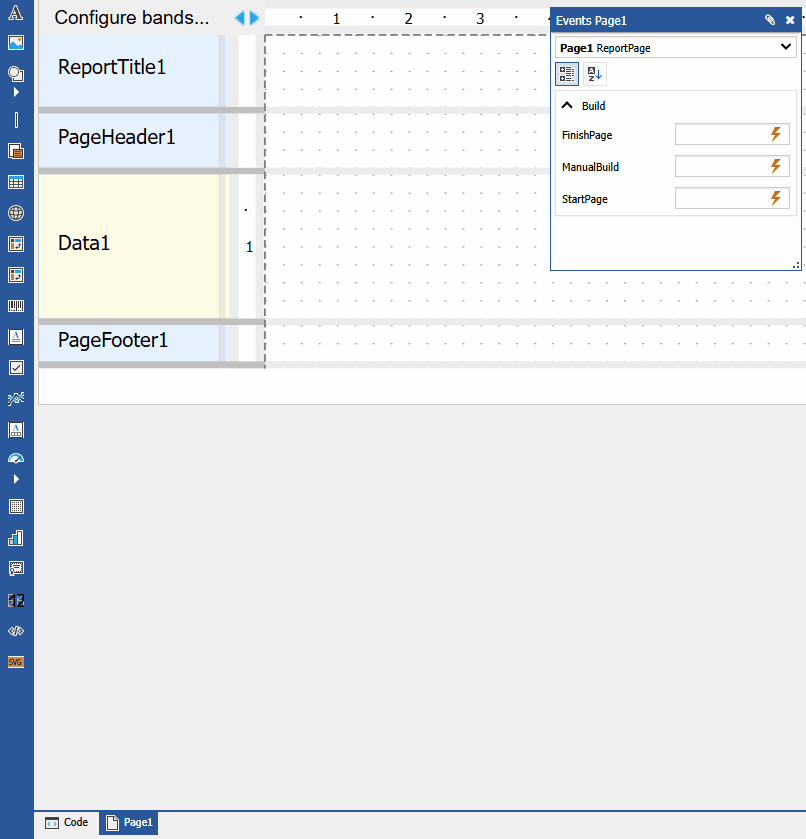Select the HTML object tool
This screenshot has height=839, width=806.
point(16,631)
